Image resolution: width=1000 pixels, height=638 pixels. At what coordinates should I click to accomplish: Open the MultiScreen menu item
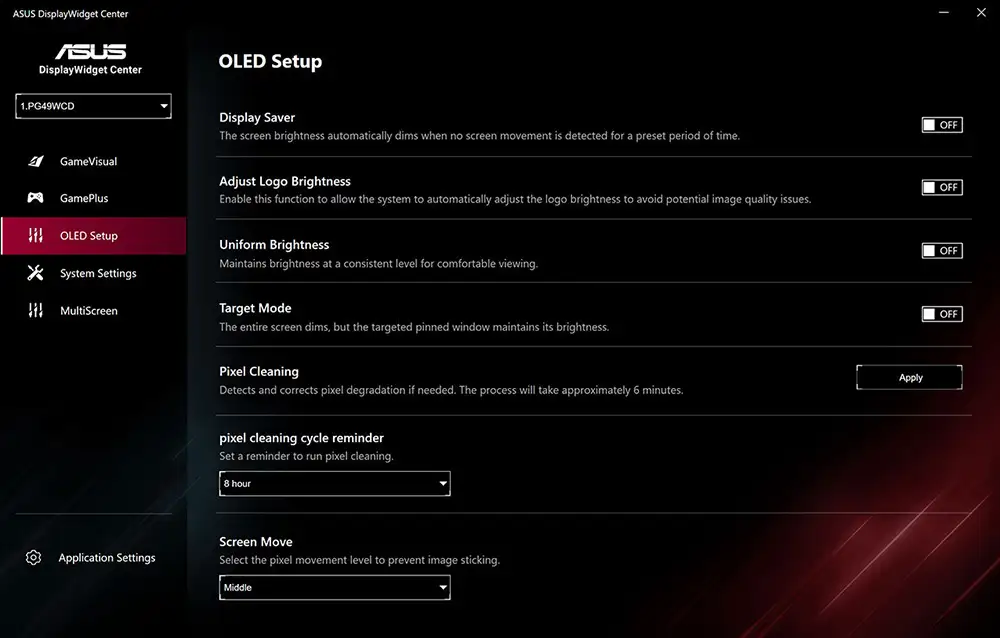88,311
